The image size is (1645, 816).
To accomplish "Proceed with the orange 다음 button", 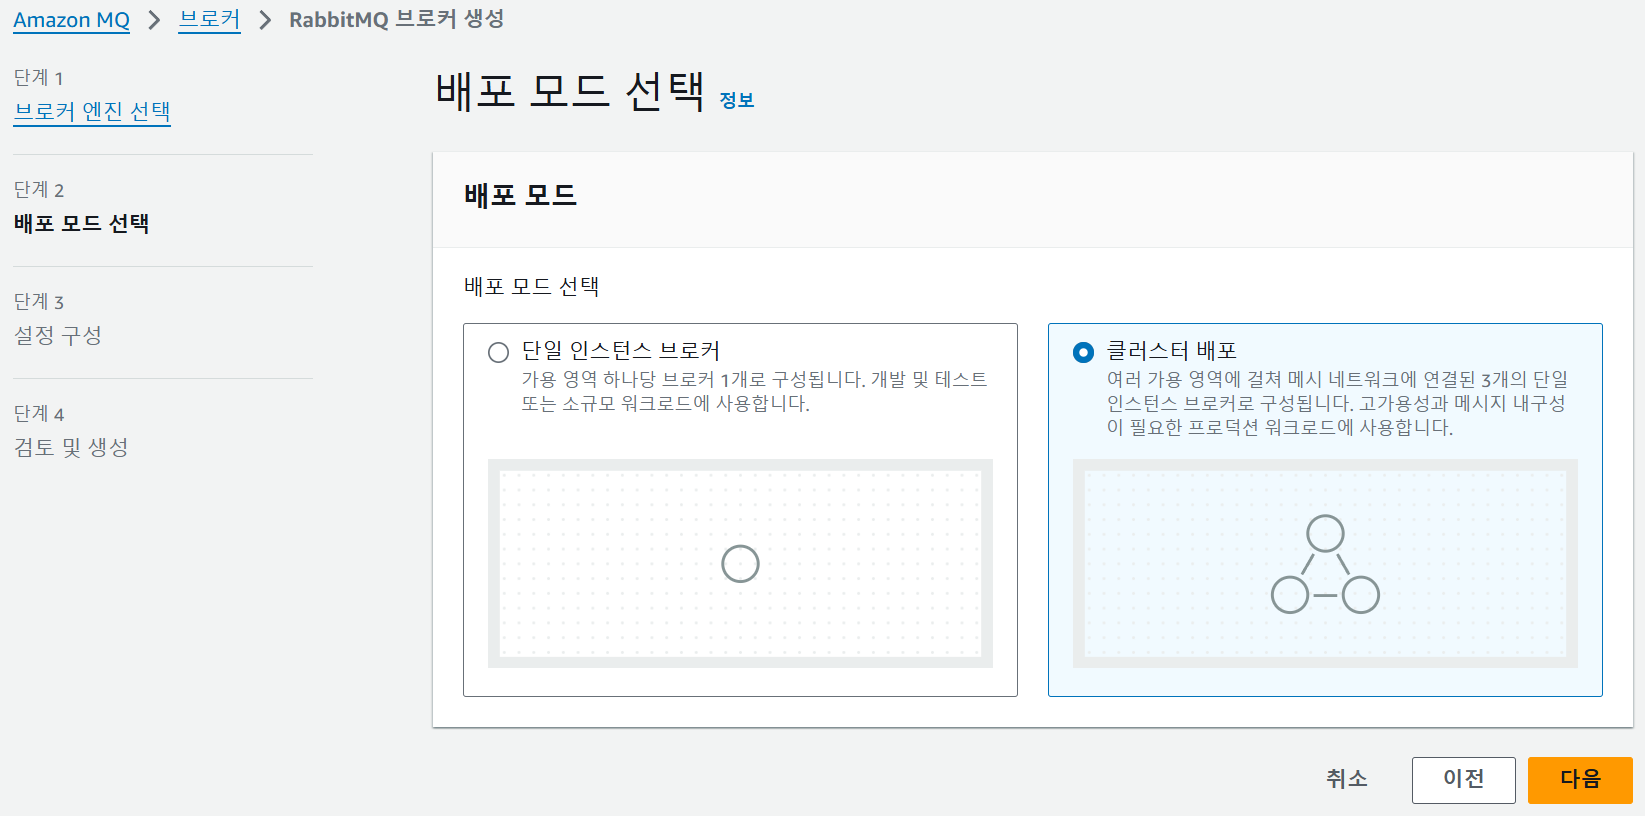I will coord(1579,779).
